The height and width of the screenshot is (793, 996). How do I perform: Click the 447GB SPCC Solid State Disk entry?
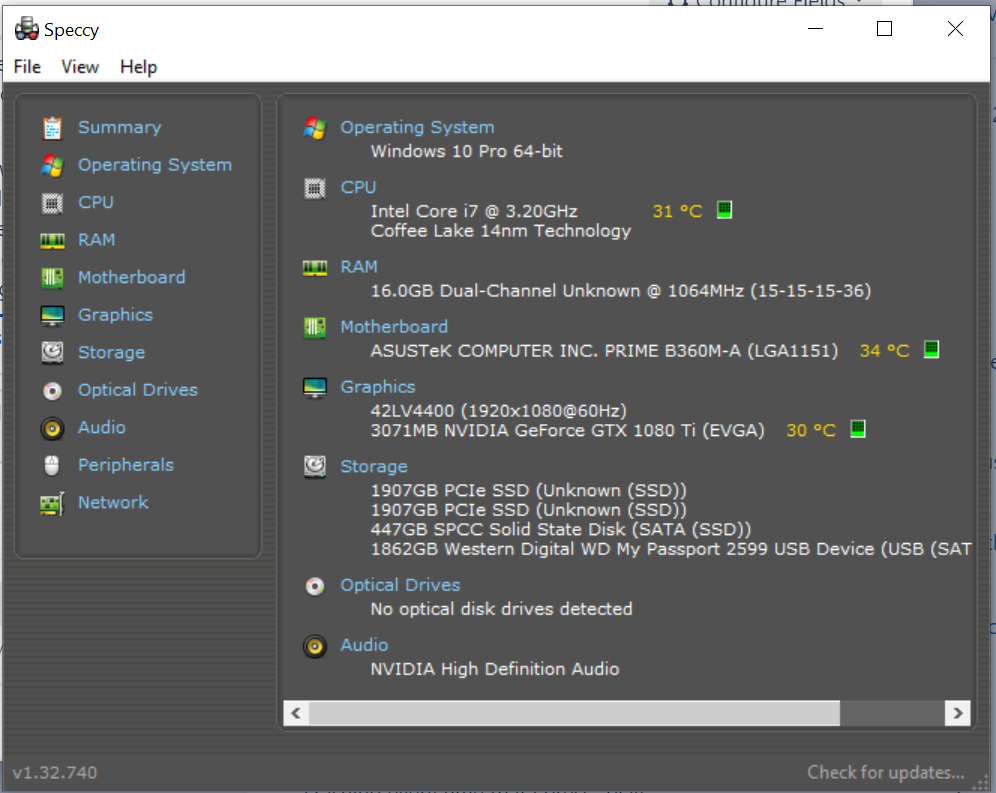pyautogui.click(x=560, y=530)
